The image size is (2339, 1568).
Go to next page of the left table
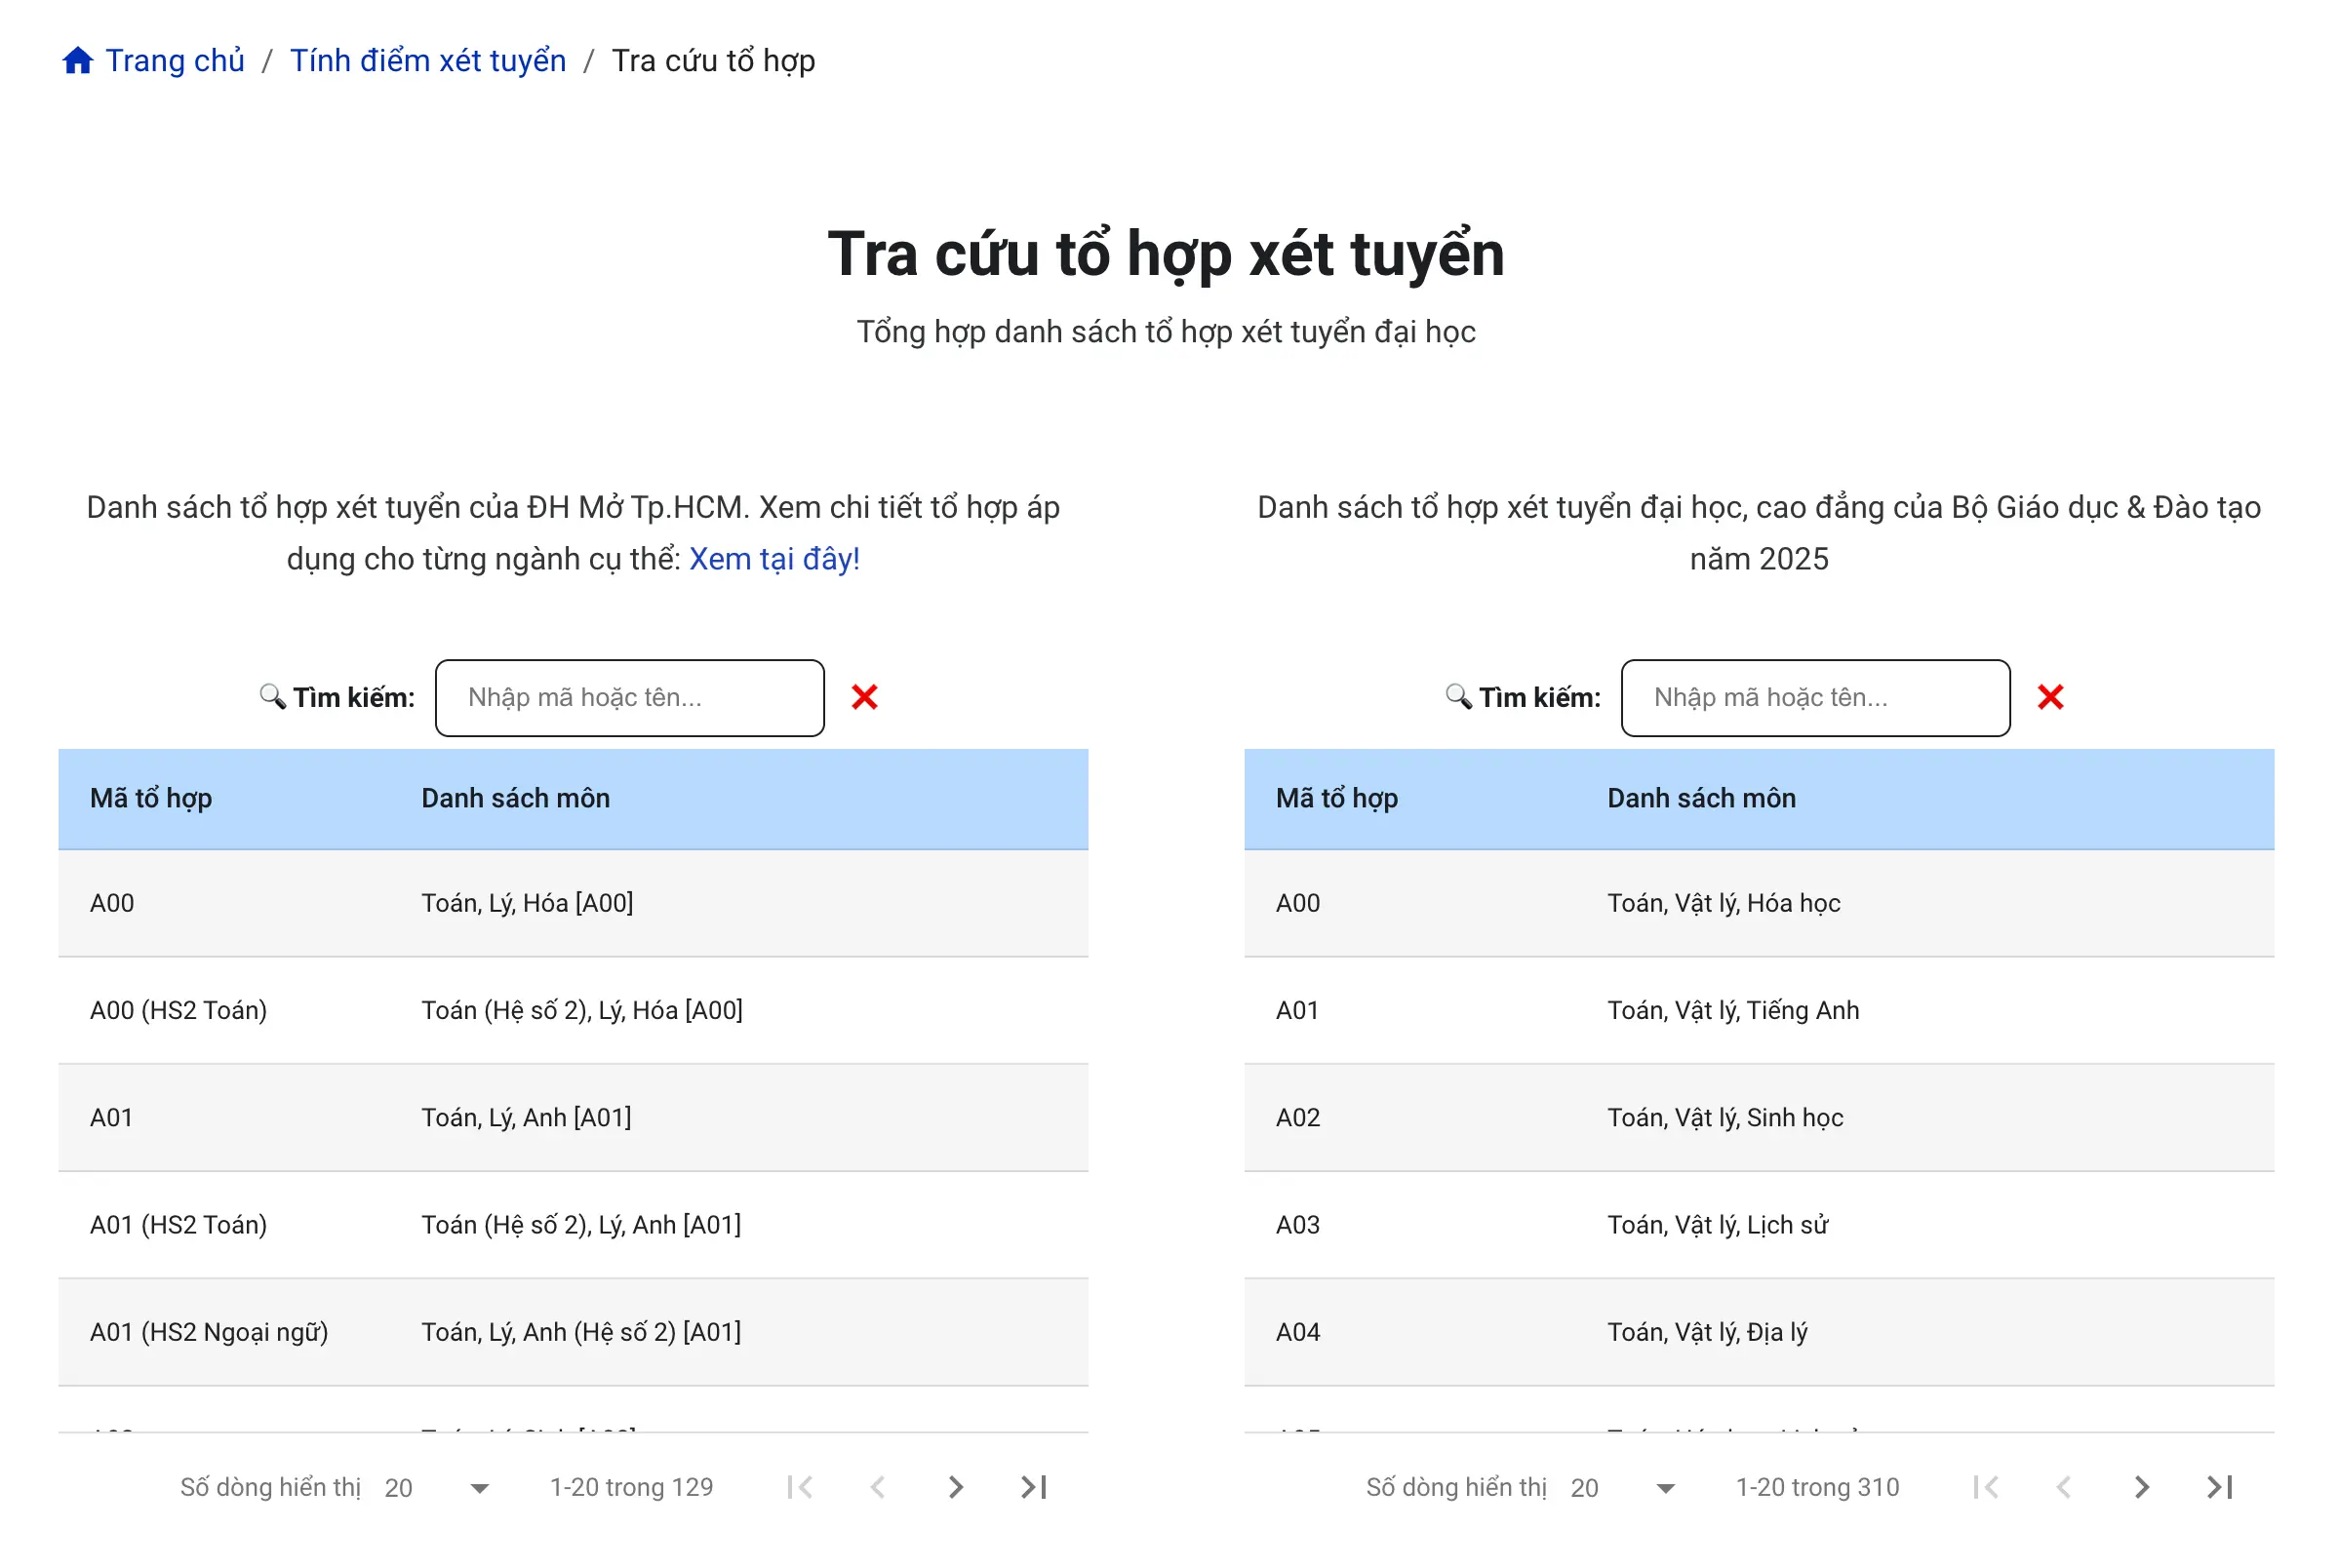[955, 1487]
